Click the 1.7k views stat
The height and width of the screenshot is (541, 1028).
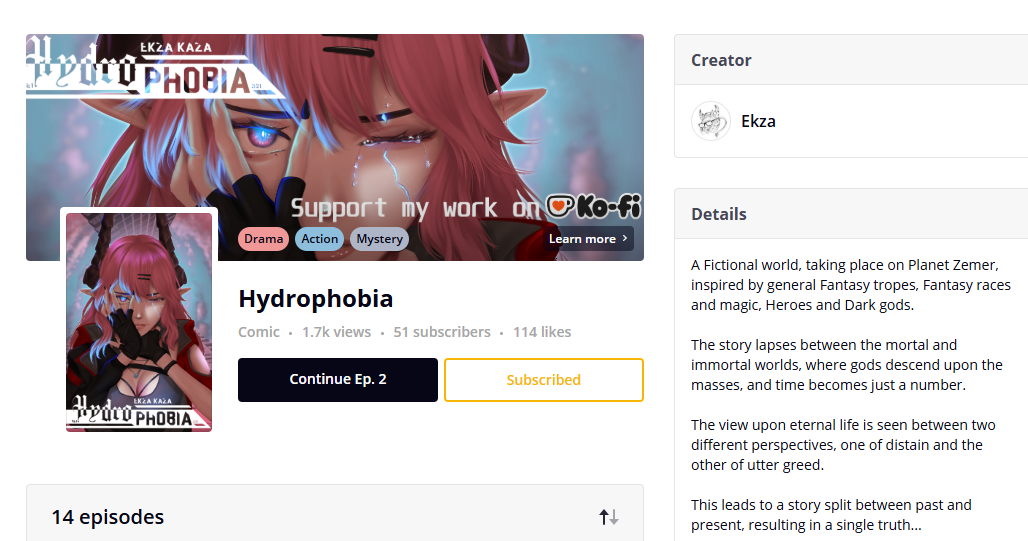(336, 332)
